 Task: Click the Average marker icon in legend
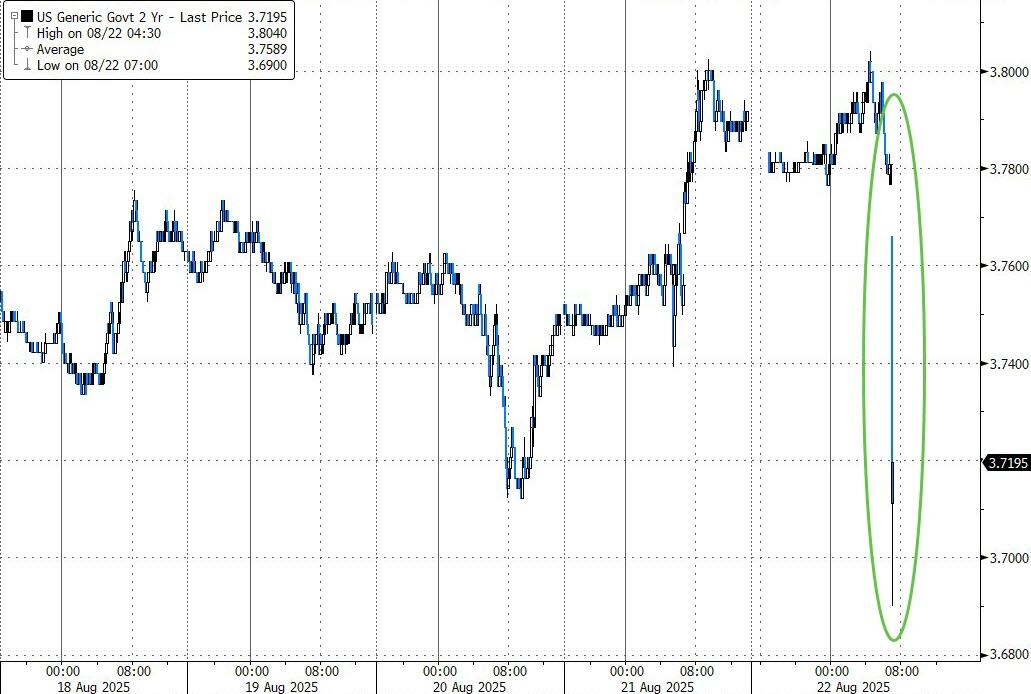tap(27, 49)
